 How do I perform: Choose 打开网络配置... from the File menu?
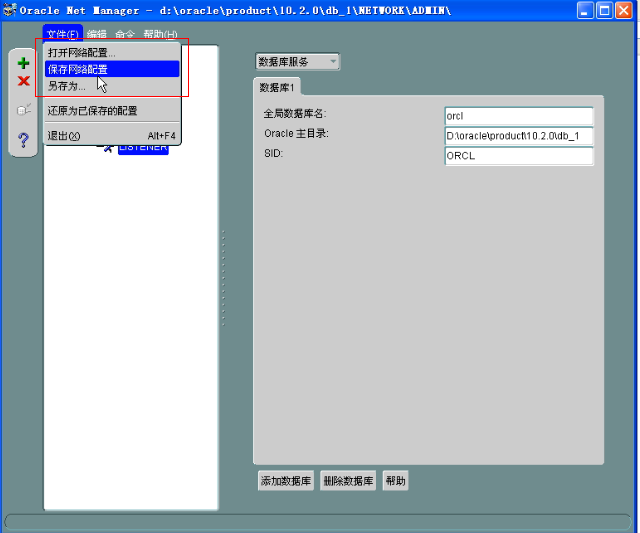(x=112, y=53)
